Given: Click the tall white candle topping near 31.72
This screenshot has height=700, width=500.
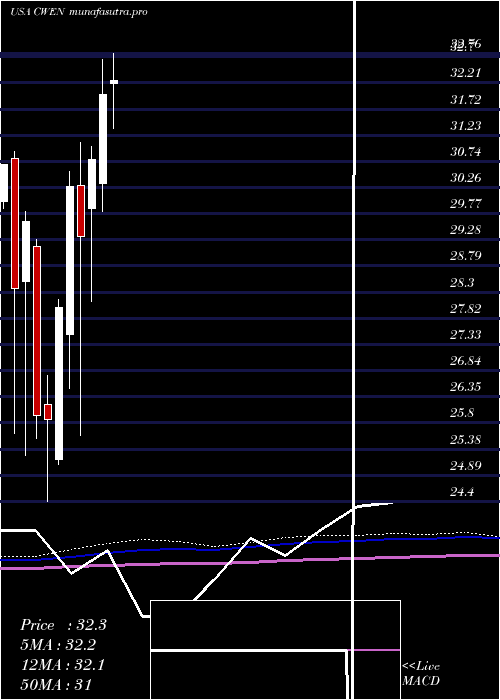Looking at the screenshot, I should [x=103, y=139].
